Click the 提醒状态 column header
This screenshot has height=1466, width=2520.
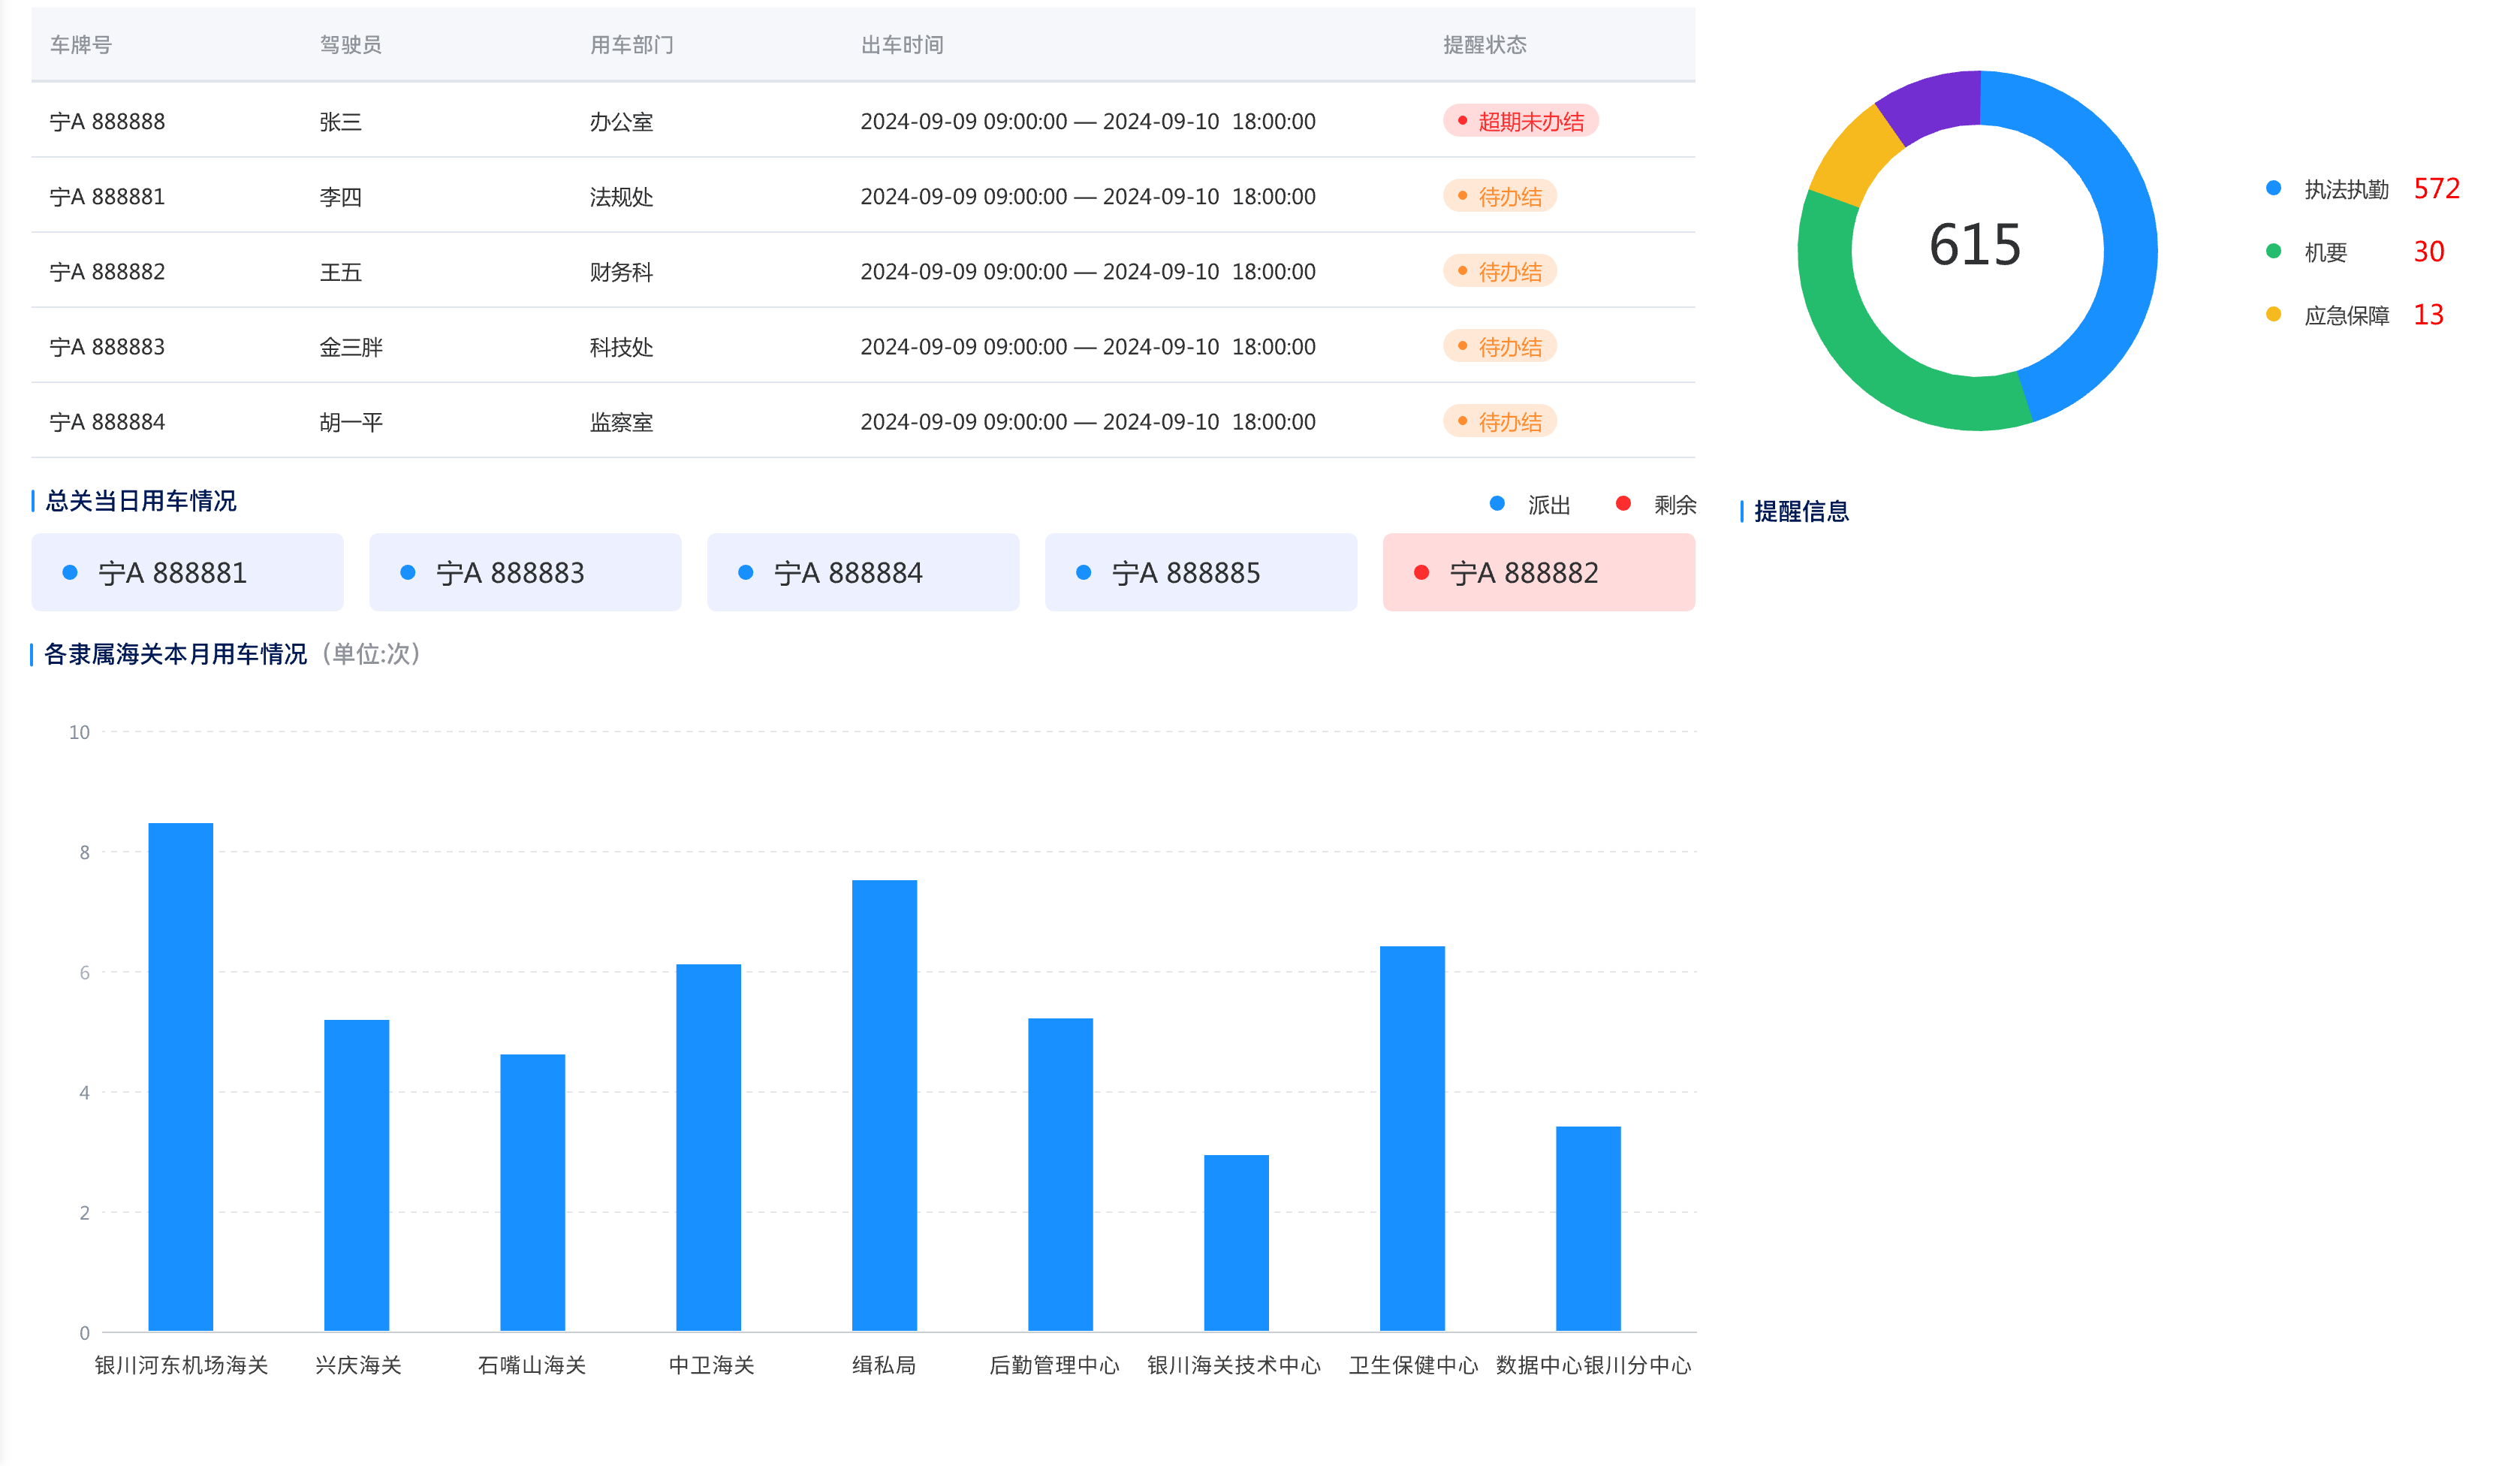[1484, 45]
